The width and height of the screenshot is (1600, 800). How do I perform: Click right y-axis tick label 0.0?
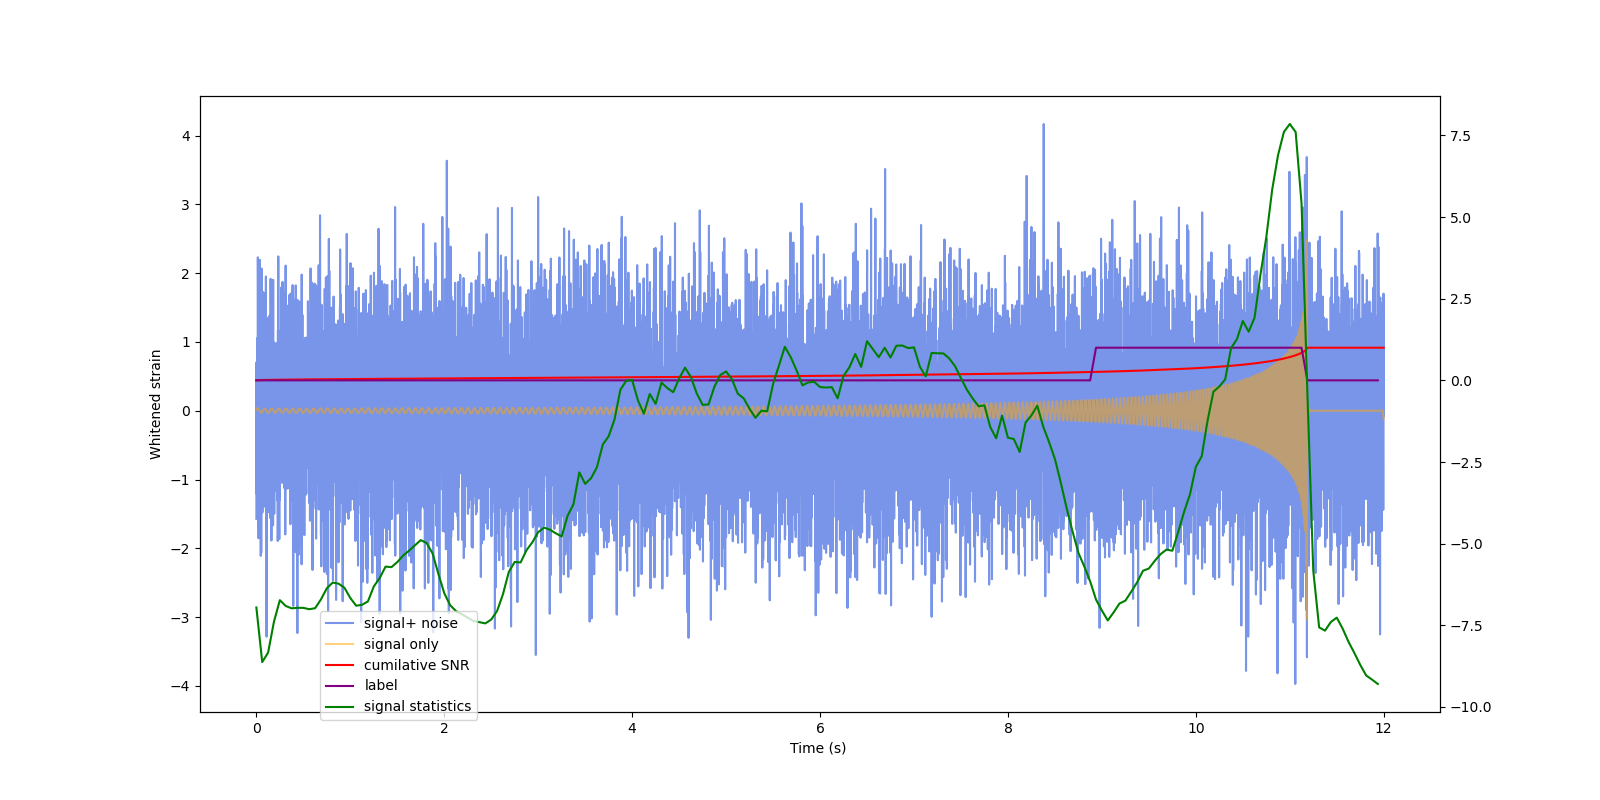1460,381
